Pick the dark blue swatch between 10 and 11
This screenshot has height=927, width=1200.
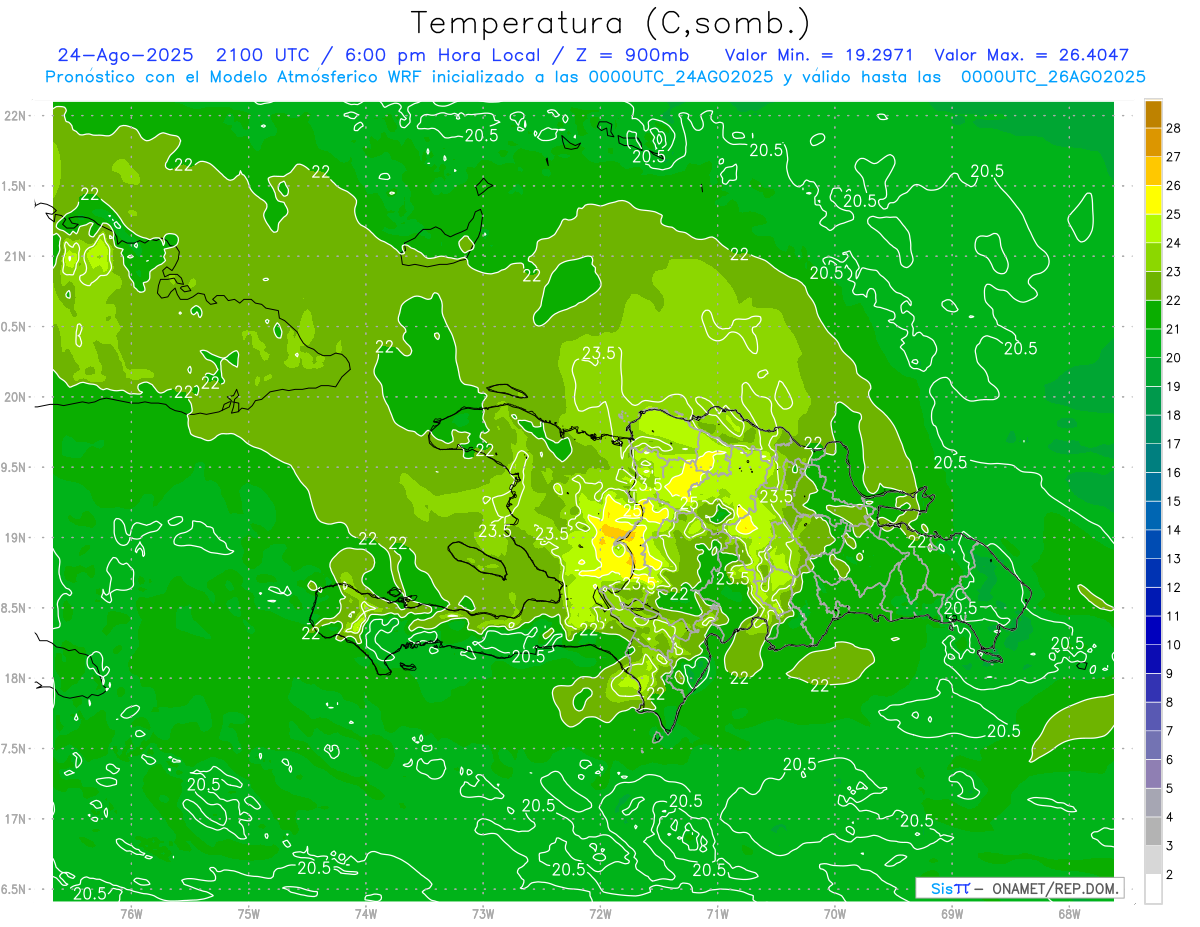1153,631
